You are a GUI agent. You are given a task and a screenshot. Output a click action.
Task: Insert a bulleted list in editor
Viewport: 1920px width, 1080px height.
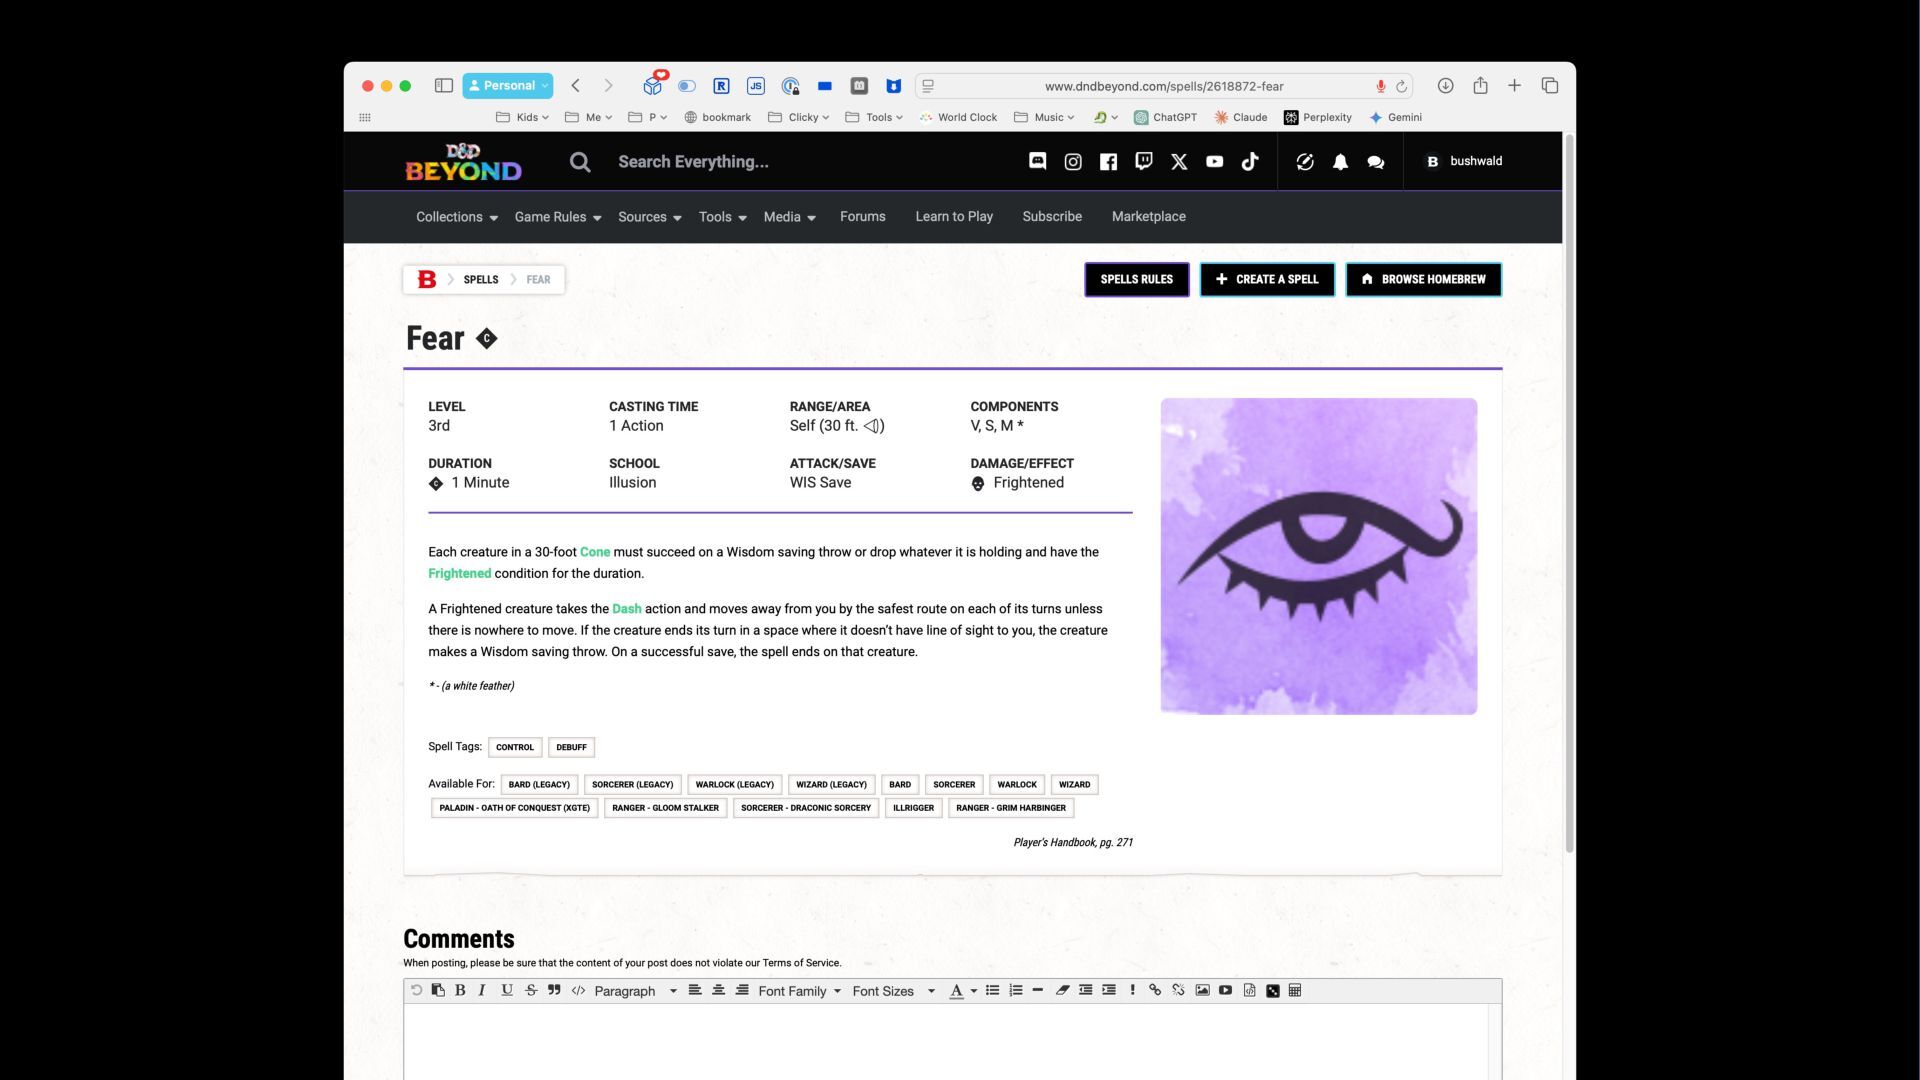tap(992, 990)
